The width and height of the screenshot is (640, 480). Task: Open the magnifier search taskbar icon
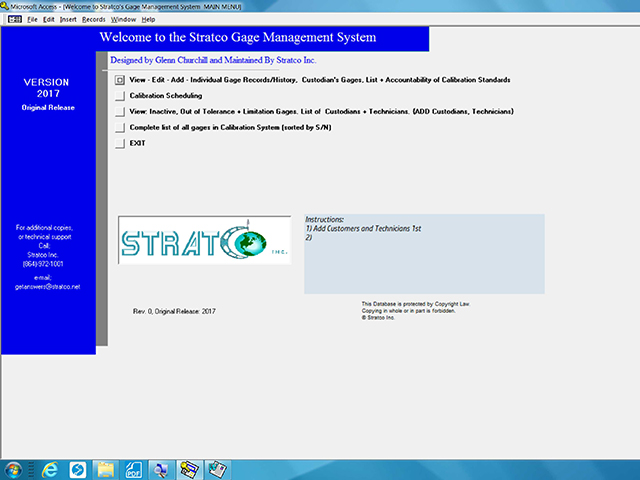[161, 470]
